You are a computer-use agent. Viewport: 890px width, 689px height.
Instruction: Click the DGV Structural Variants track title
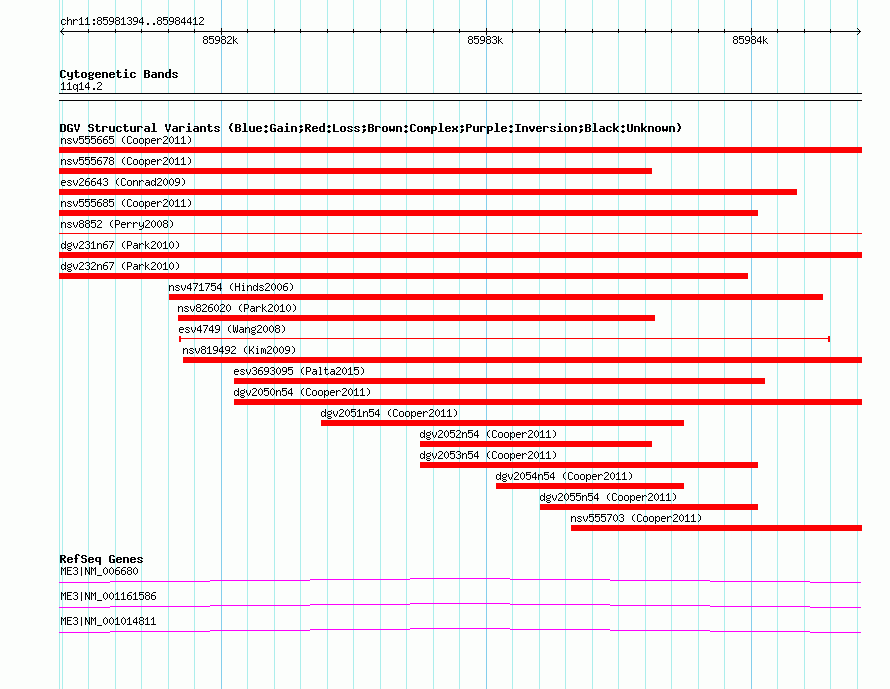tap(371, 128)
